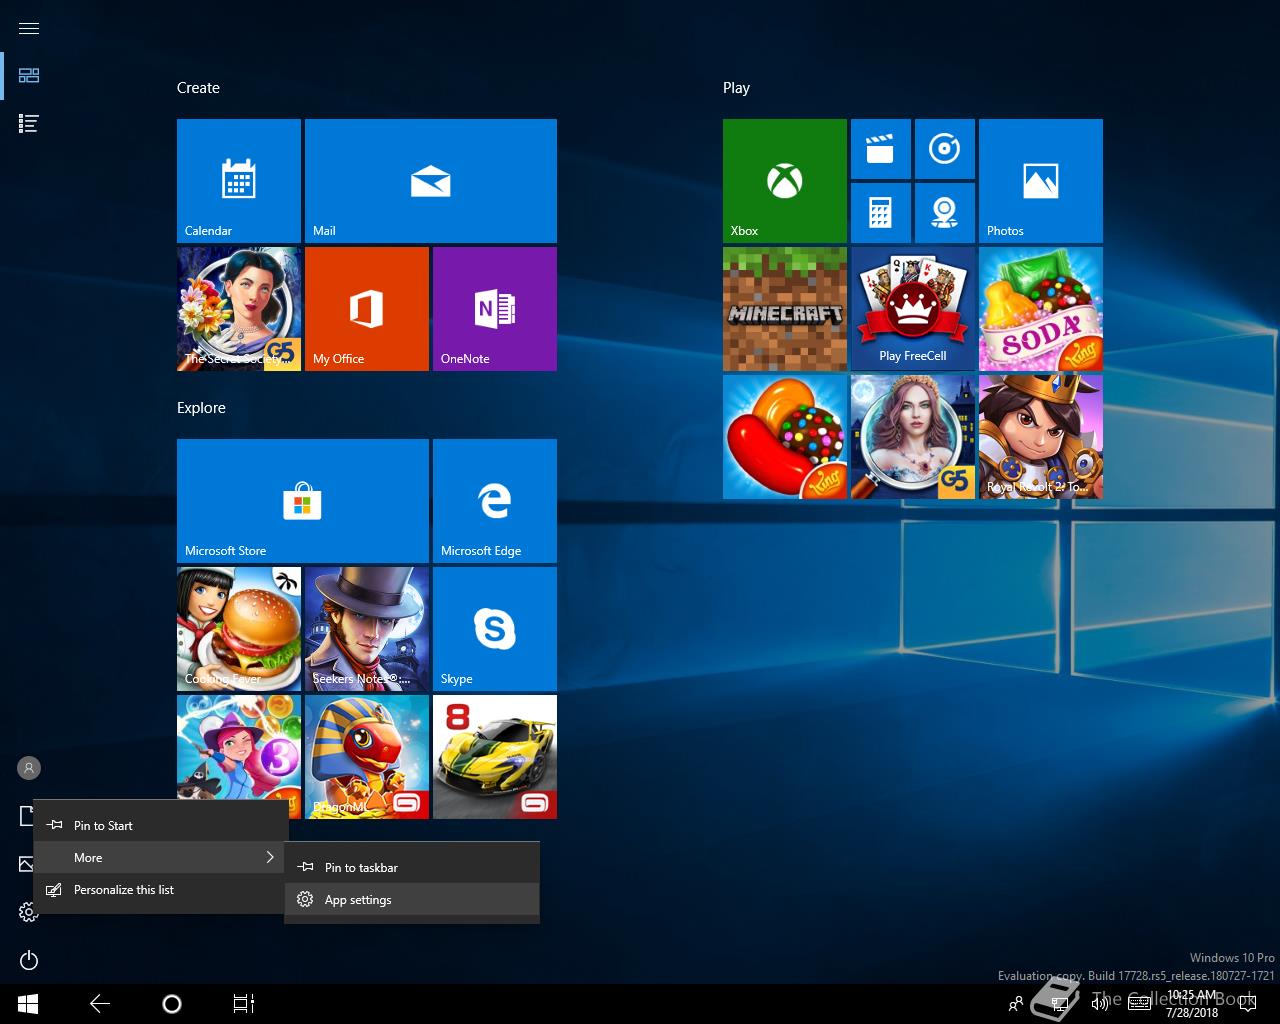Open the Dragon Mania game tile

(x=367, y=757)
